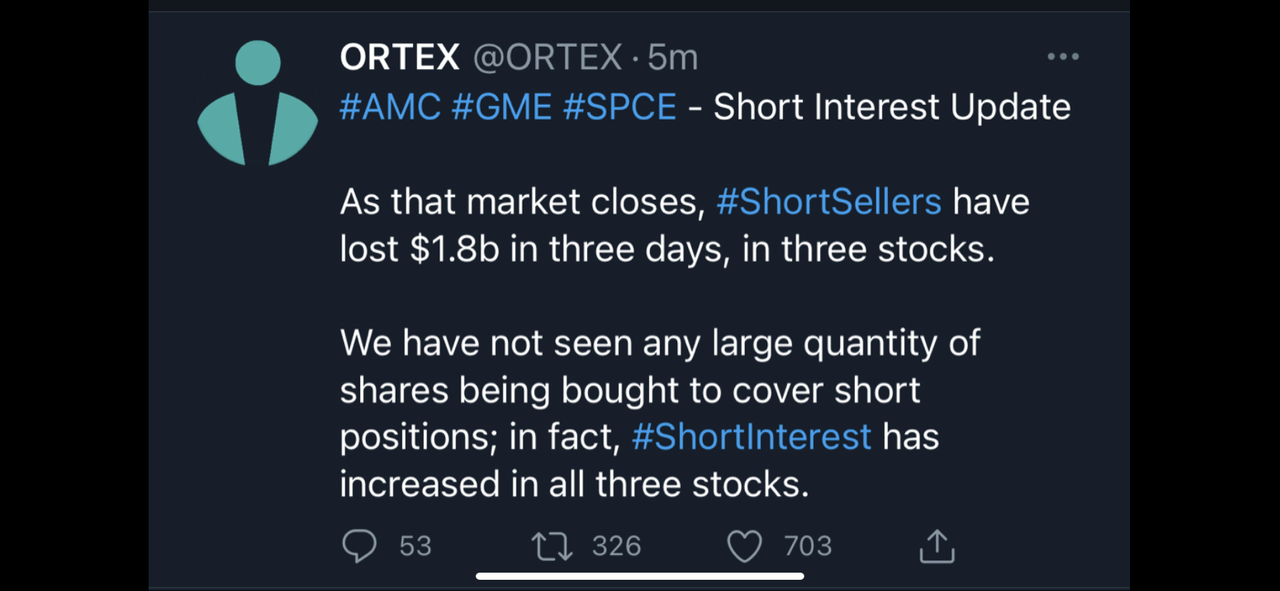
Task: Open the share sheet icon
Action: pos(936,546)
